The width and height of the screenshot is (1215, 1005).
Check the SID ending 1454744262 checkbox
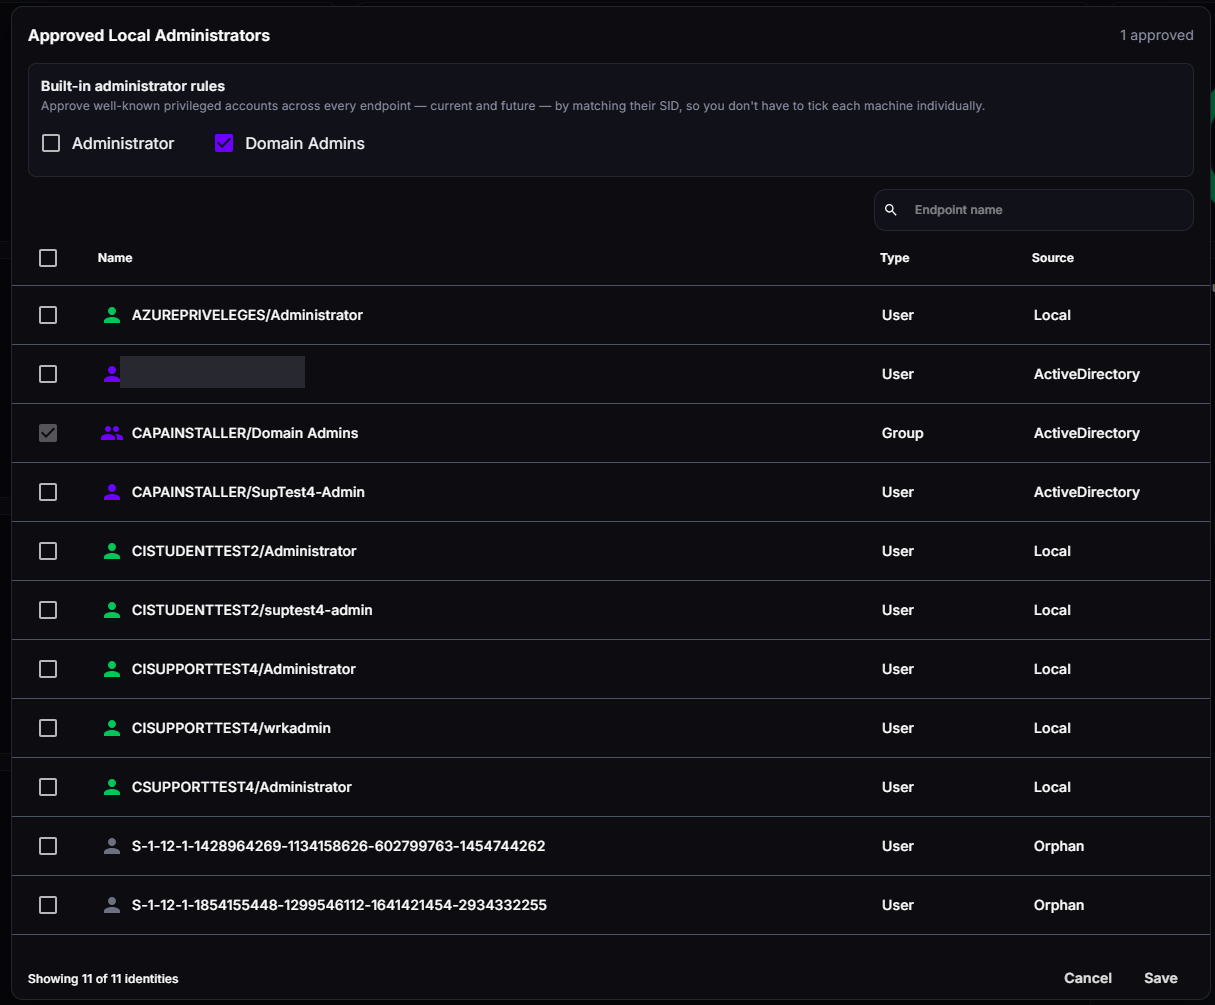pyautogui.click(x=48, y=846)
